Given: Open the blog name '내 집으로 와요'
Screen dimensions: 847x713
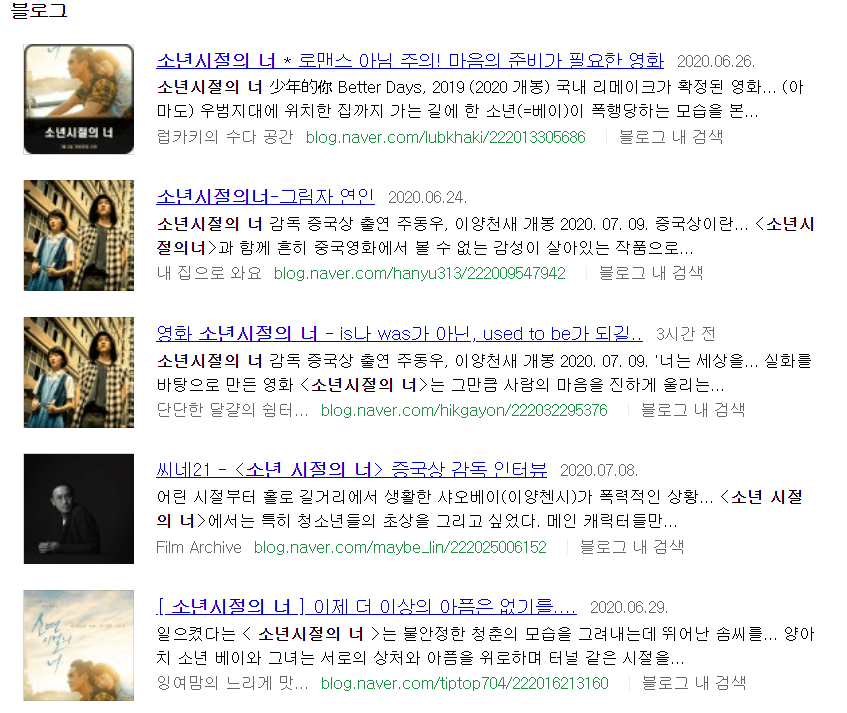Looking at the screenshot, I should 209,273.
